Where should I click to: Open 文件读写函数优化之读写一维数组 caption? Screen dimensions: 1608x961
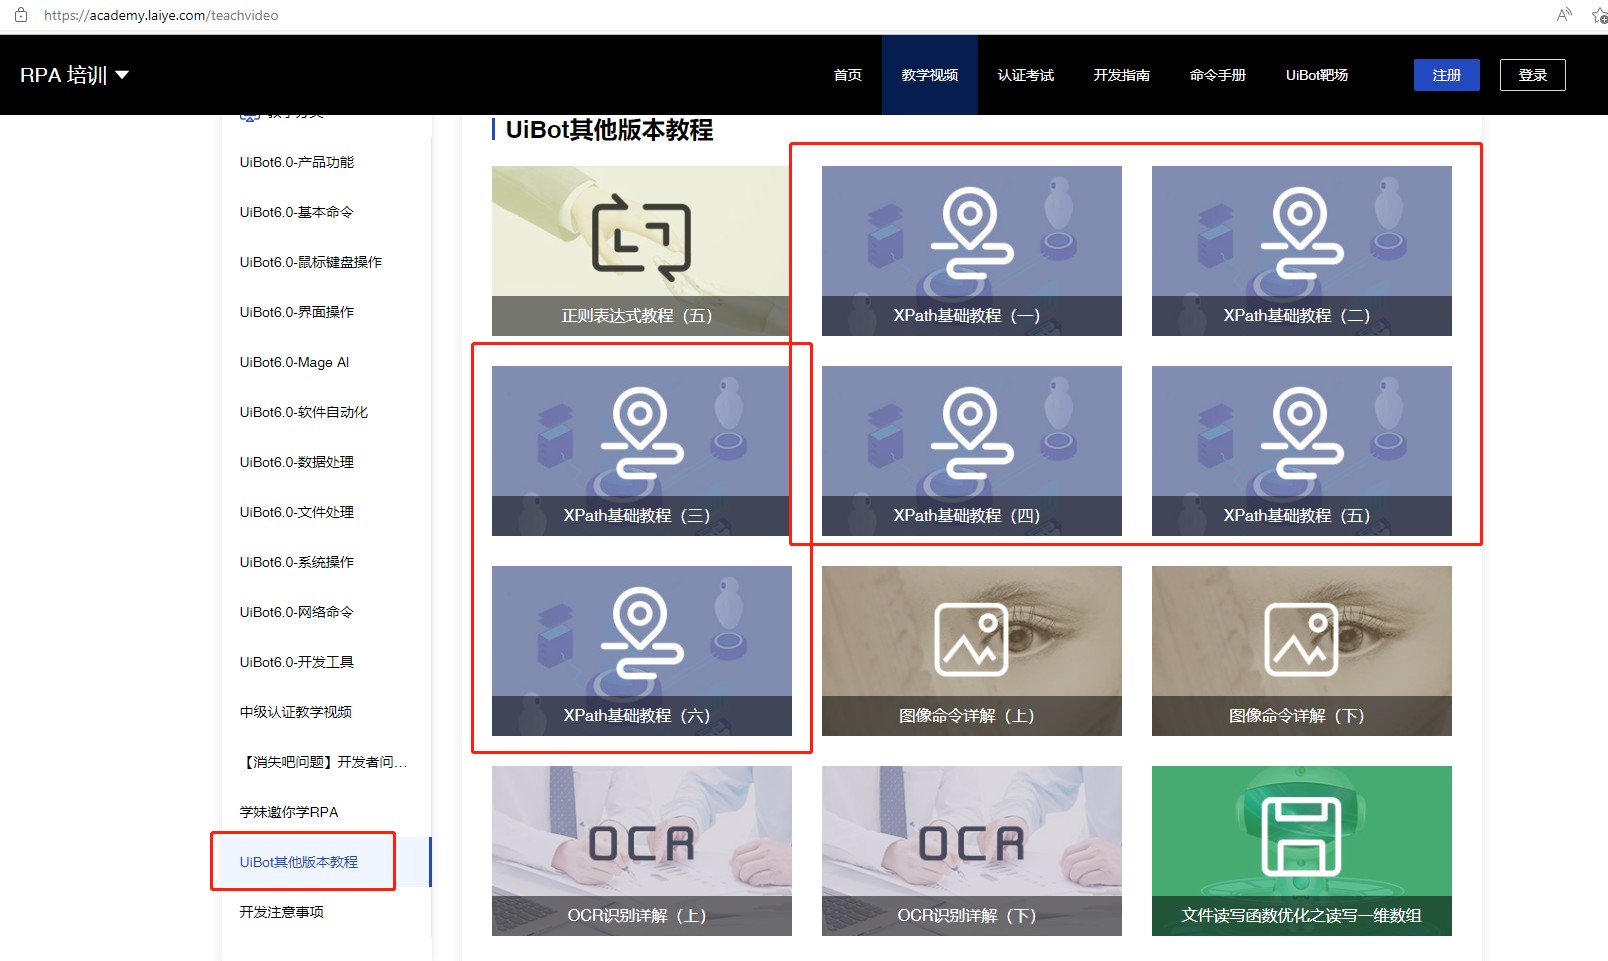click(x=1301, y=916)
